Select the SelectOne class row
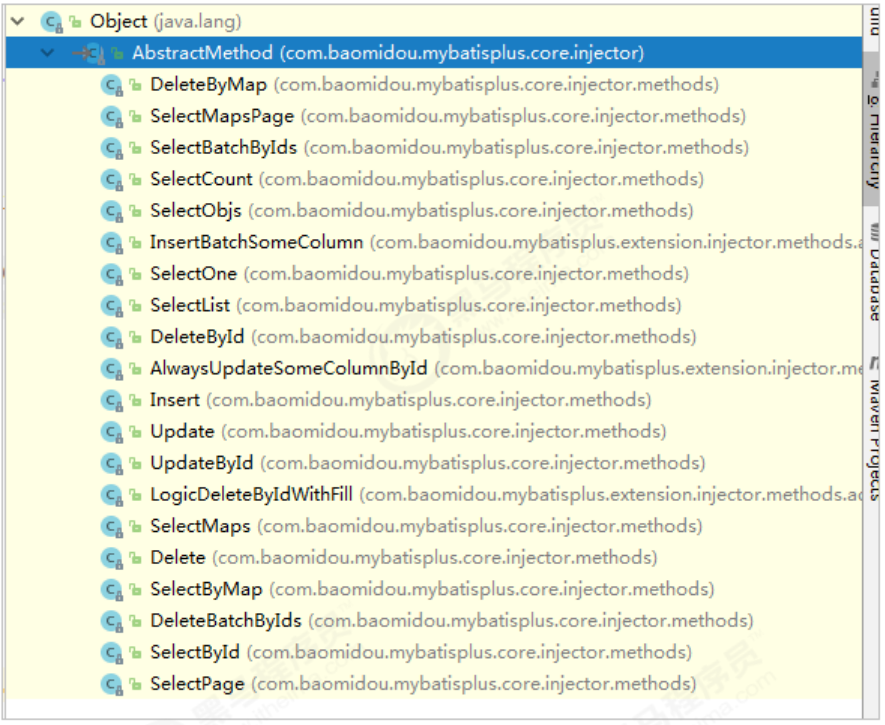 [193, 274]
